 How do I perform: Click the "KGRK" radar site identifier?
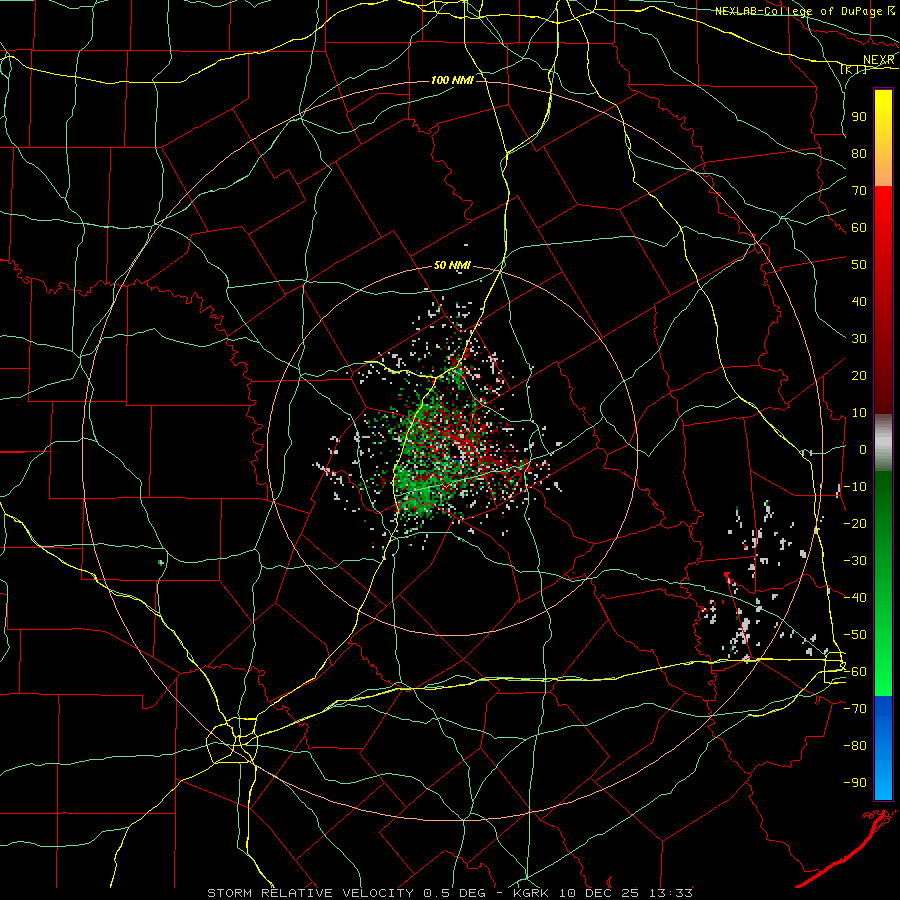point(532,893)
